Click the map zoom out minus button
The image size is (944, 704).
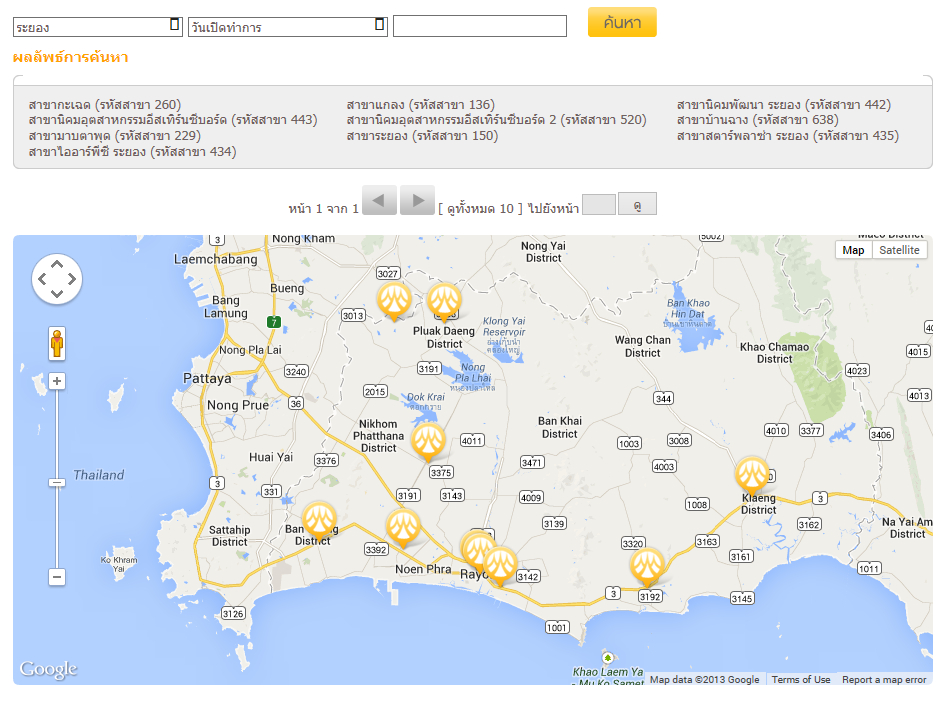57,577
